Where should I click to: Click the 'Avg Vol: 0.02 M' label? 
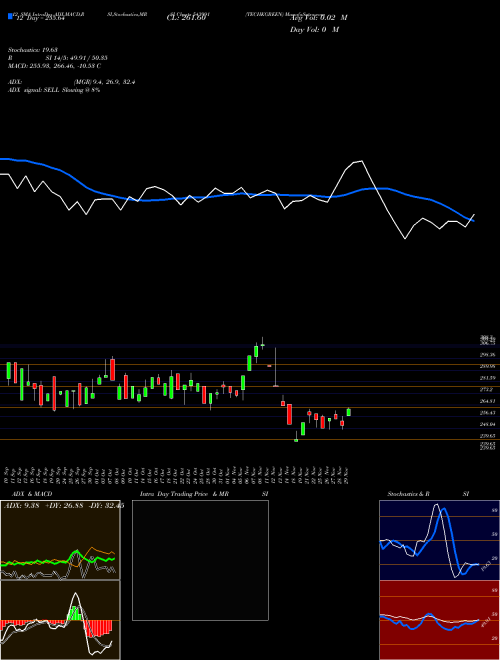tap(319, 18)
